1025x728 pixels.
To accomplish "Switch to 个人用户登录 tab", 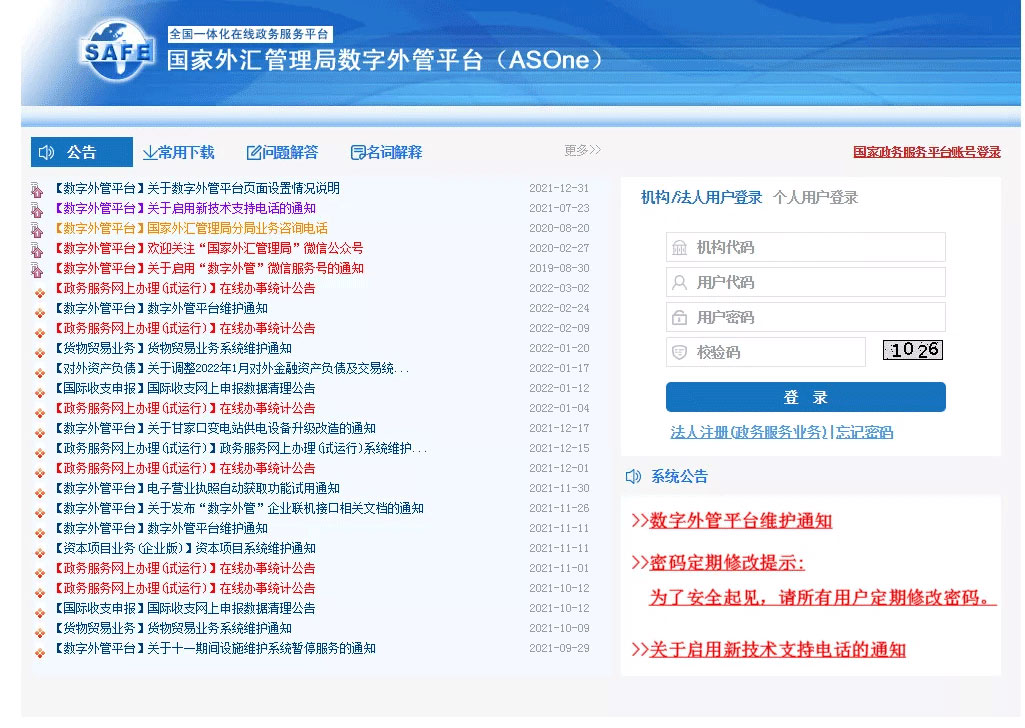I will pyautogui.click(x=815, y=197).
